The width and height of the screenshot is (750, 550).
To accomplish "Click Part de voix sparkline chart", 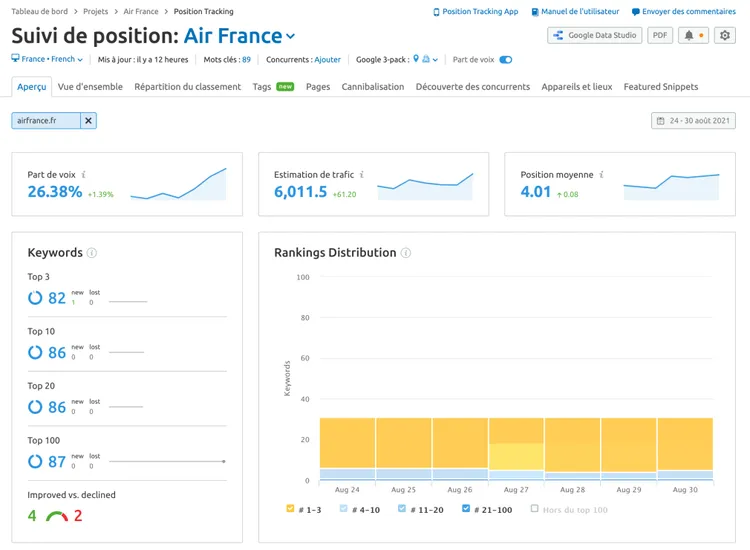I will click(178, 184).
